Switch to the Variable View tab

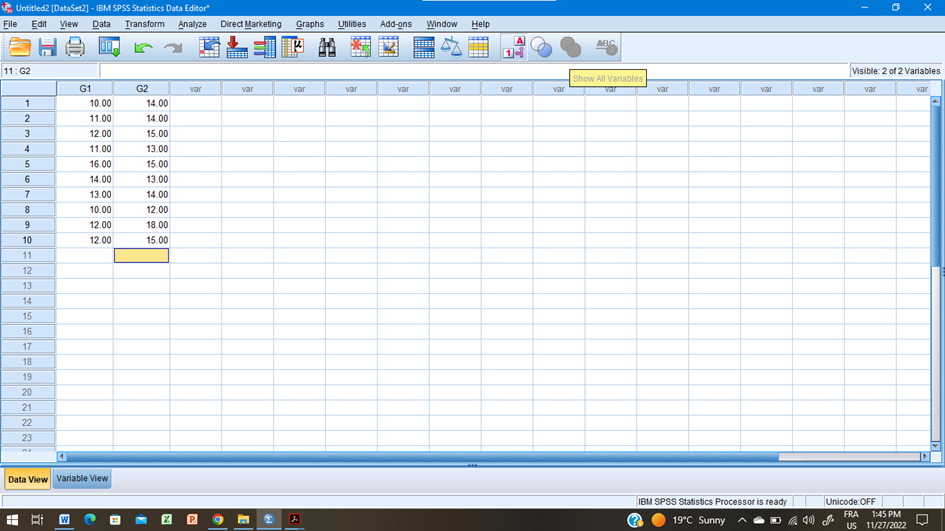(x=82, y=479)
